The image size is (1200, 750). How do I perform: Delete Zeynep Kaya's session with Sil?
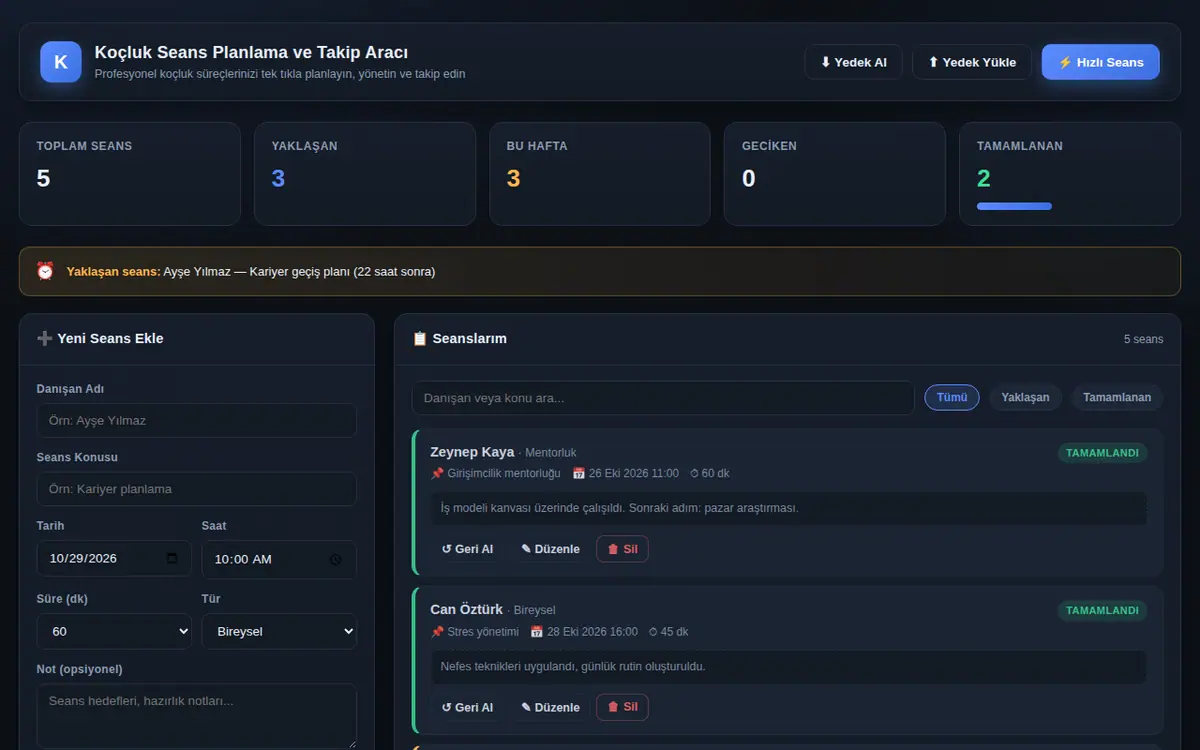click(x=622, y=549)
